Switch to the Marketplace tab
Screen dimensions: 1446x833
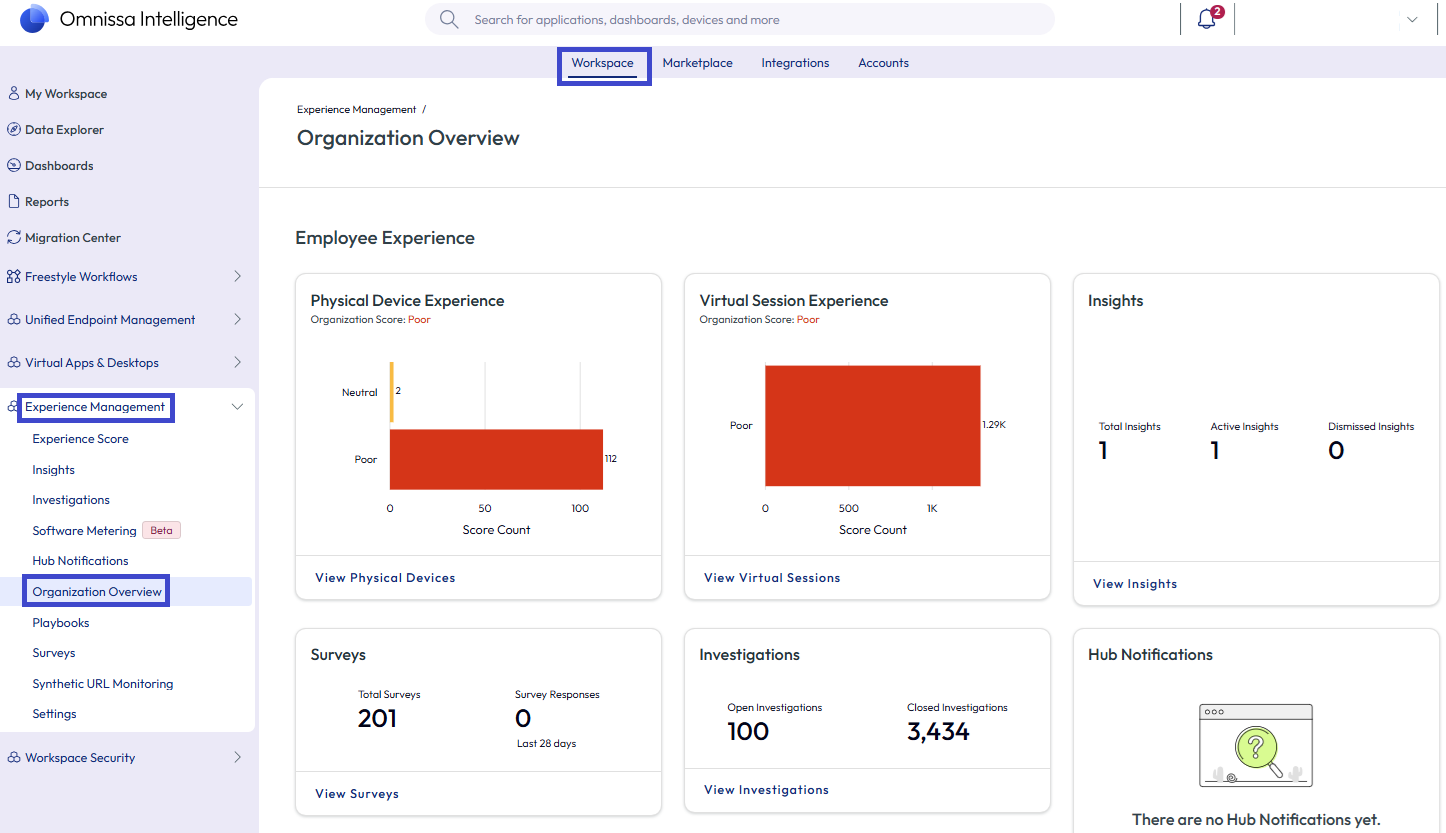[697, 63]
